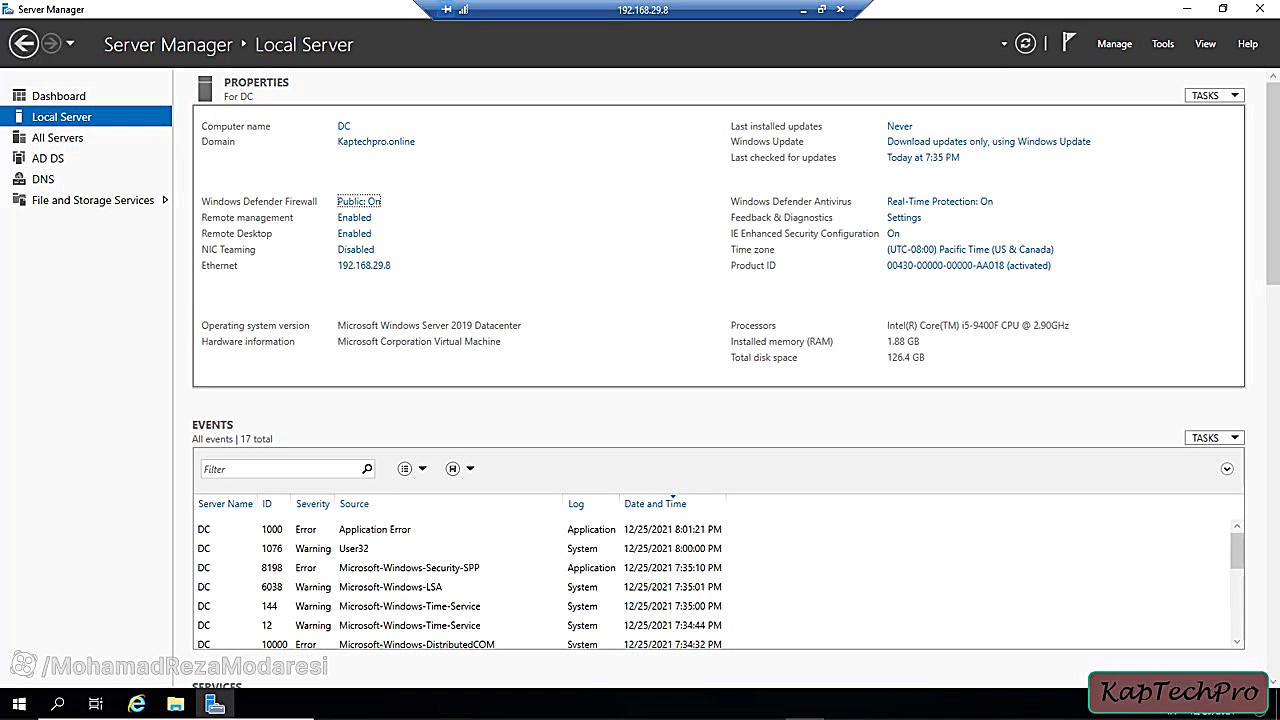Open the events criteria list dropdown

412,469
